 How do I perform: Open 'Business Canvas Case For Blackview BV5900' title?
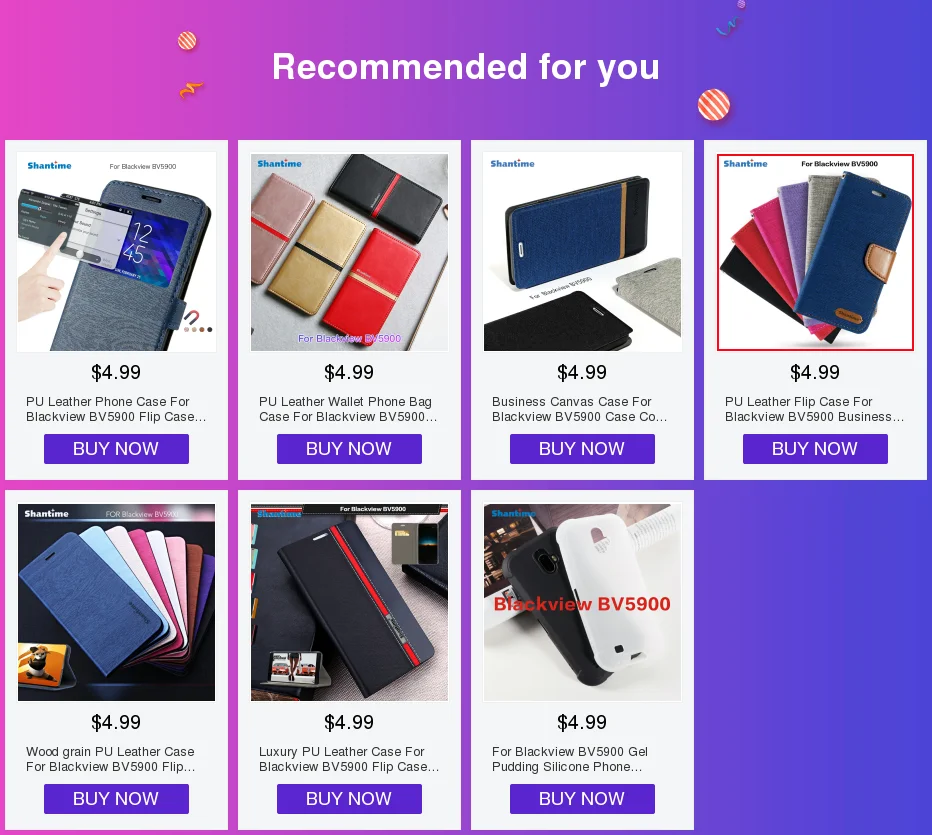click(580, 409)
